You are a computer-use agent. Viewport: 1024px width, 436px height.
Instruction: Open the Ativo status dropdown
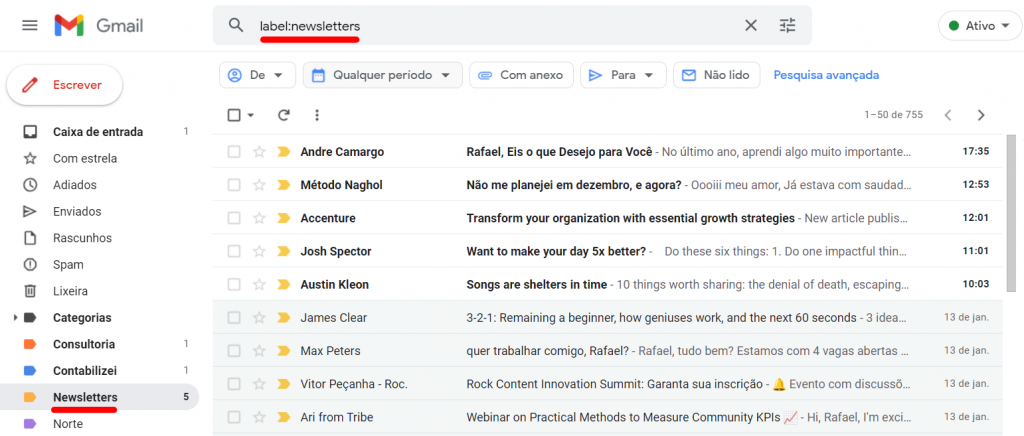click(x=979, y=26)
